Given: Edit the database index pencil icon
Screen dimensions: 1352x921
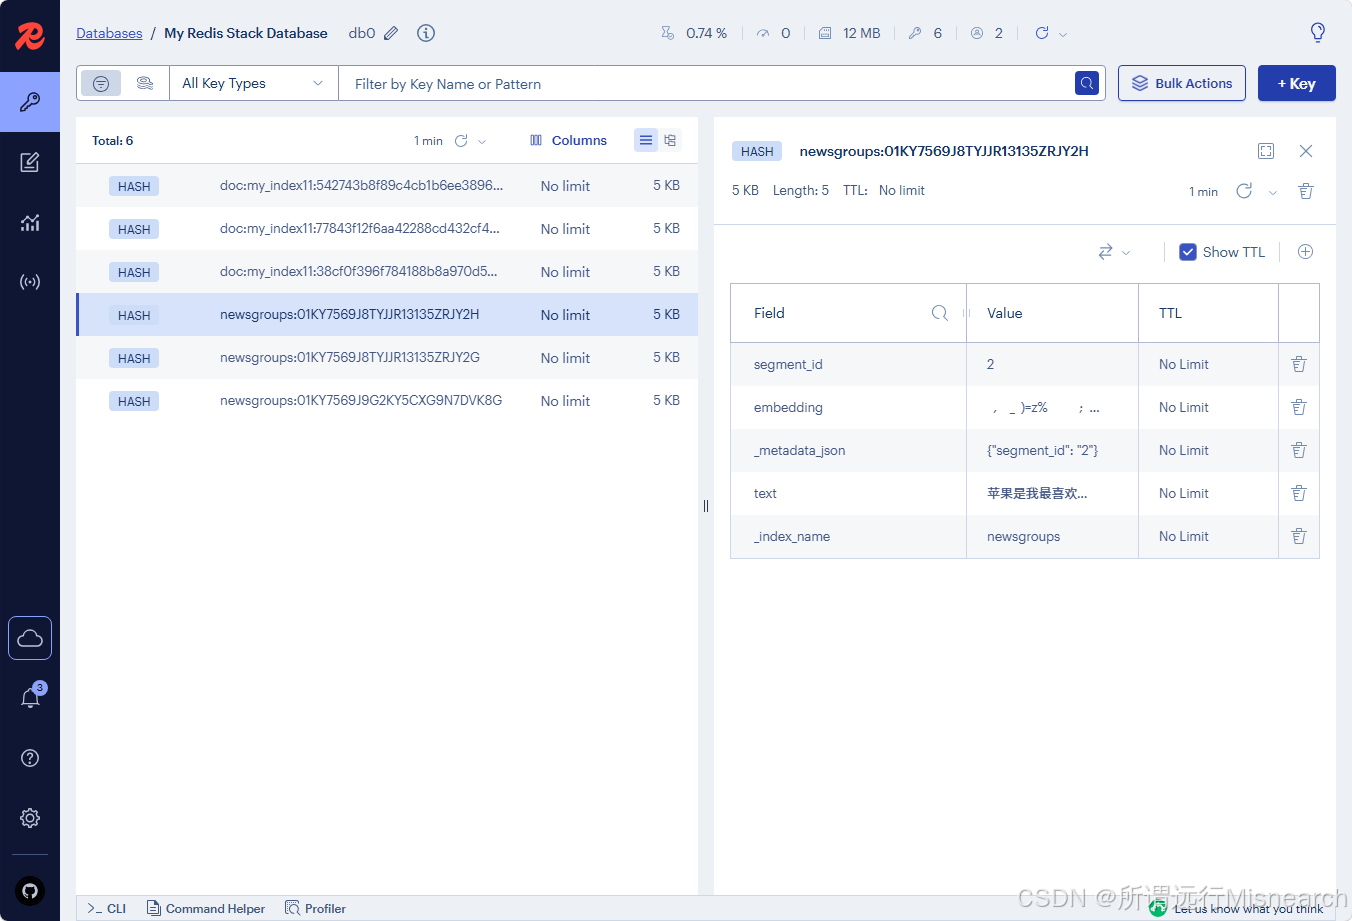Looking at the screenshot, I should (x=391, y=33).
